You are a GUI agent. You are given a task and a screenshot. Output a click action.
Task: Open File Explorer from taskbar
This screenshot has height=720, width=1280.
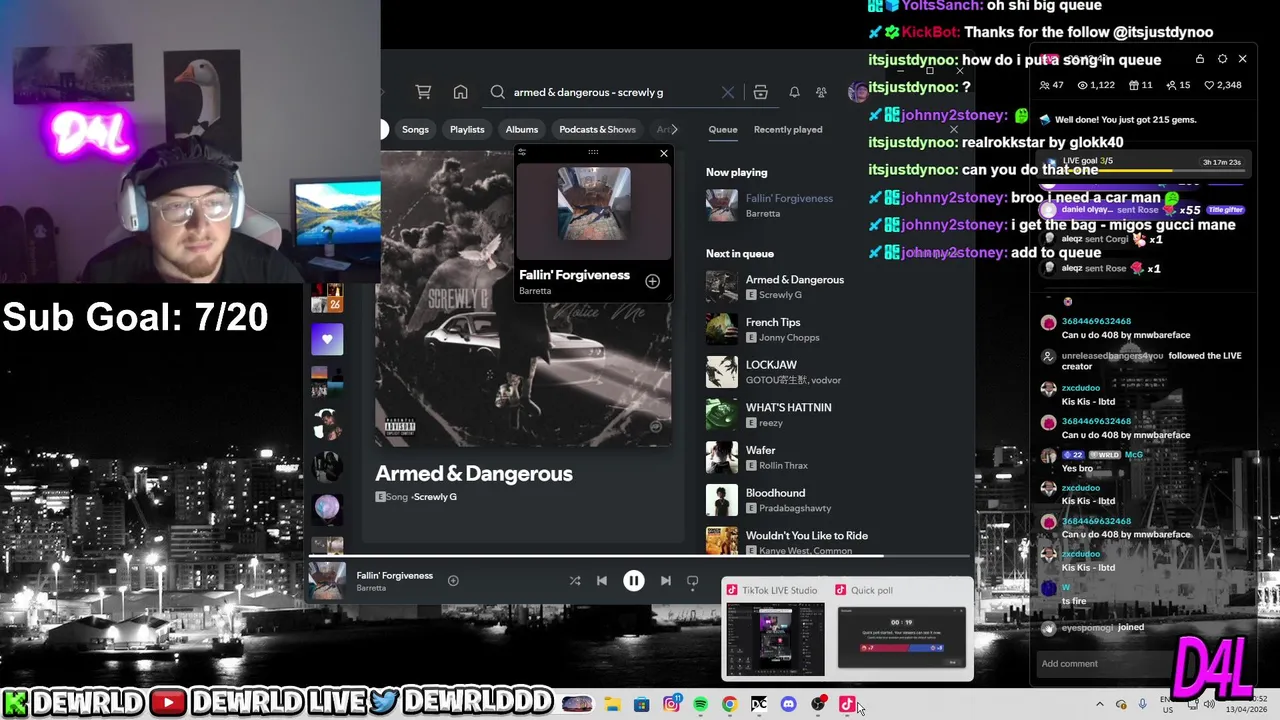click(612, 704)
